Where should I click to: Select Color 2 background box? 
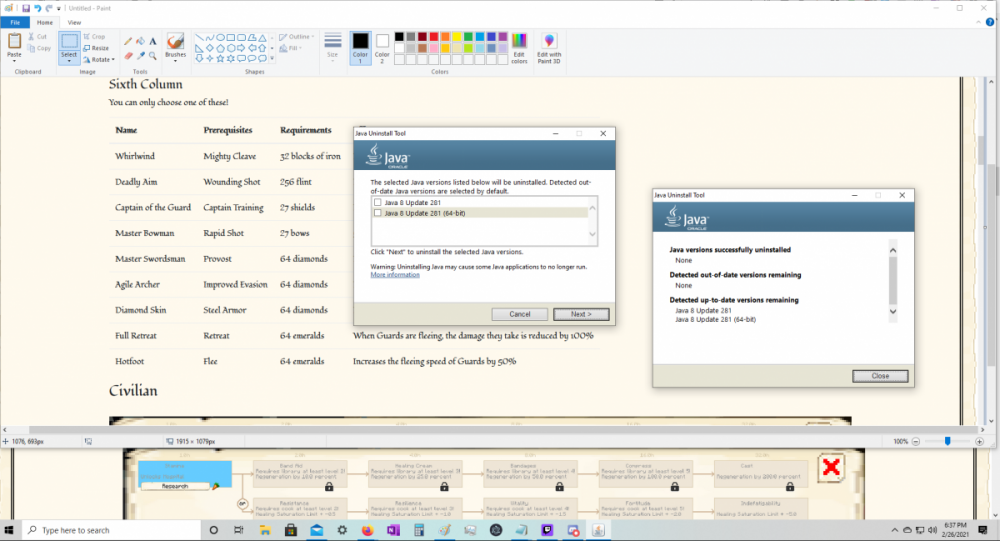click(x=382, y=46)
